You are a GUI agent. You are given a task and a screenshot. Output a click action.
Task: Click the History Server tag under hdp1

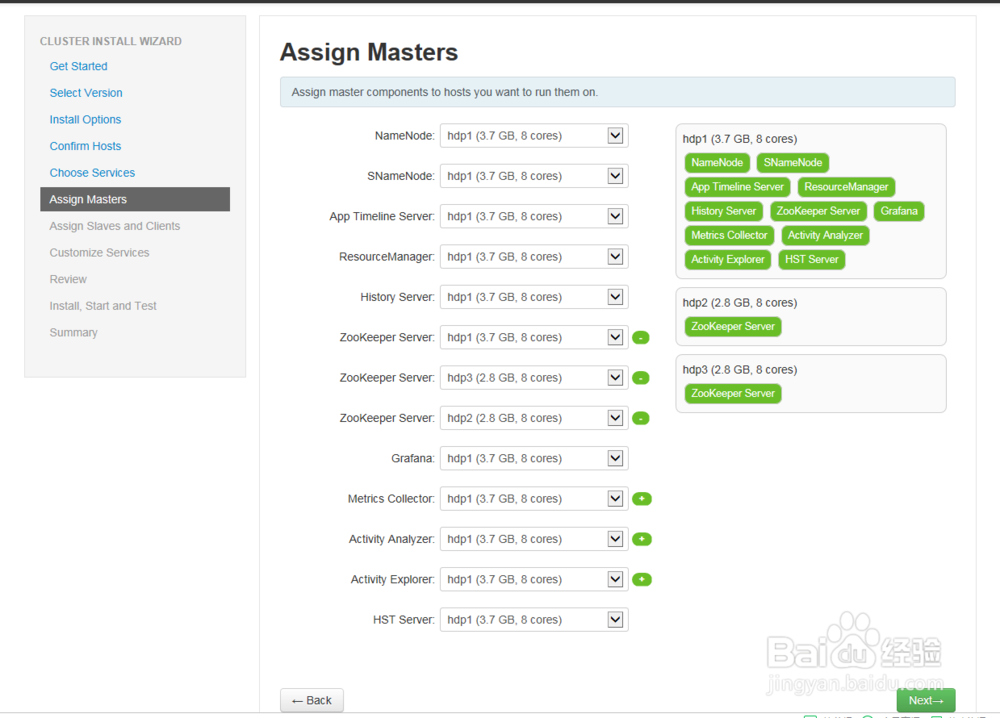pyautogui.click(x=723, y=211)
